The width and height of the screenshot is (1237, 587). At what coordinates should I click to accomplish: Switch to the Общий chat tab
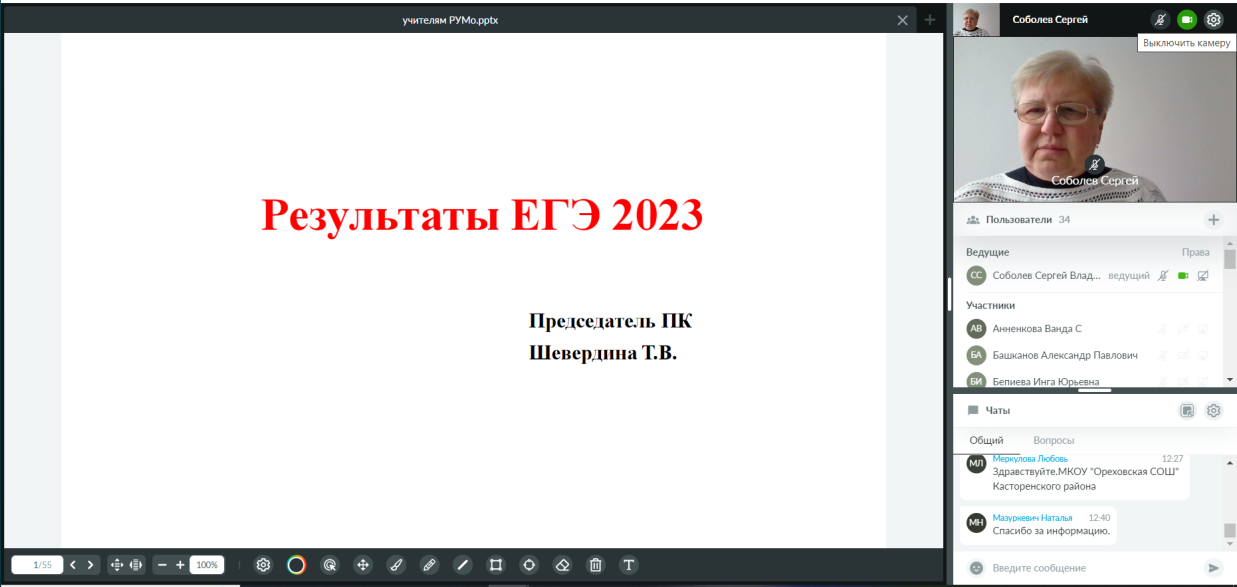[x=986, y=440]
